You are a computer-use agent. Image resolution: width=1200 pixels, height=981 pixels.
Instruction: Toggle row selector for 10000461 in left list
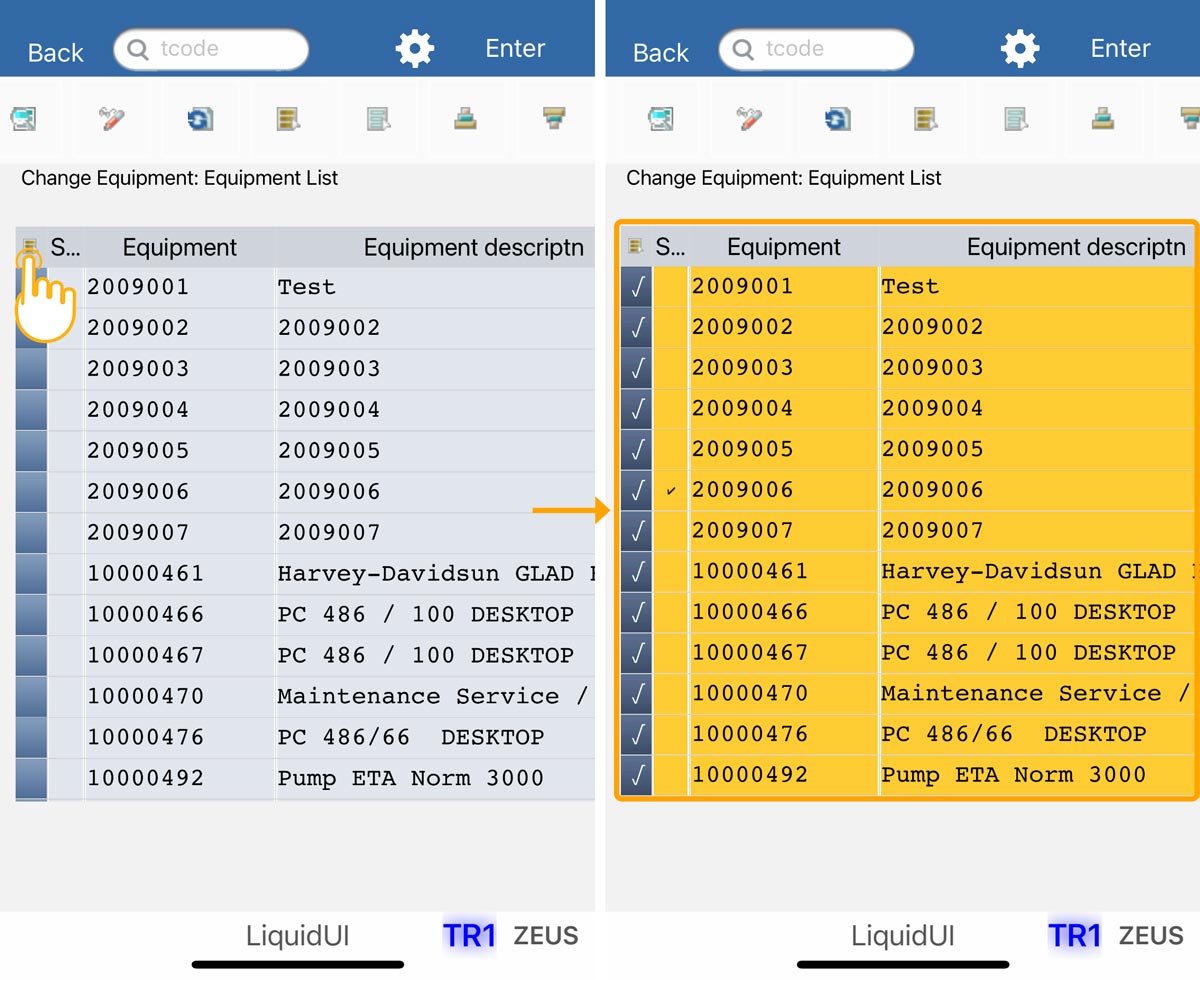pyautogui.click(x=31, y=574)
